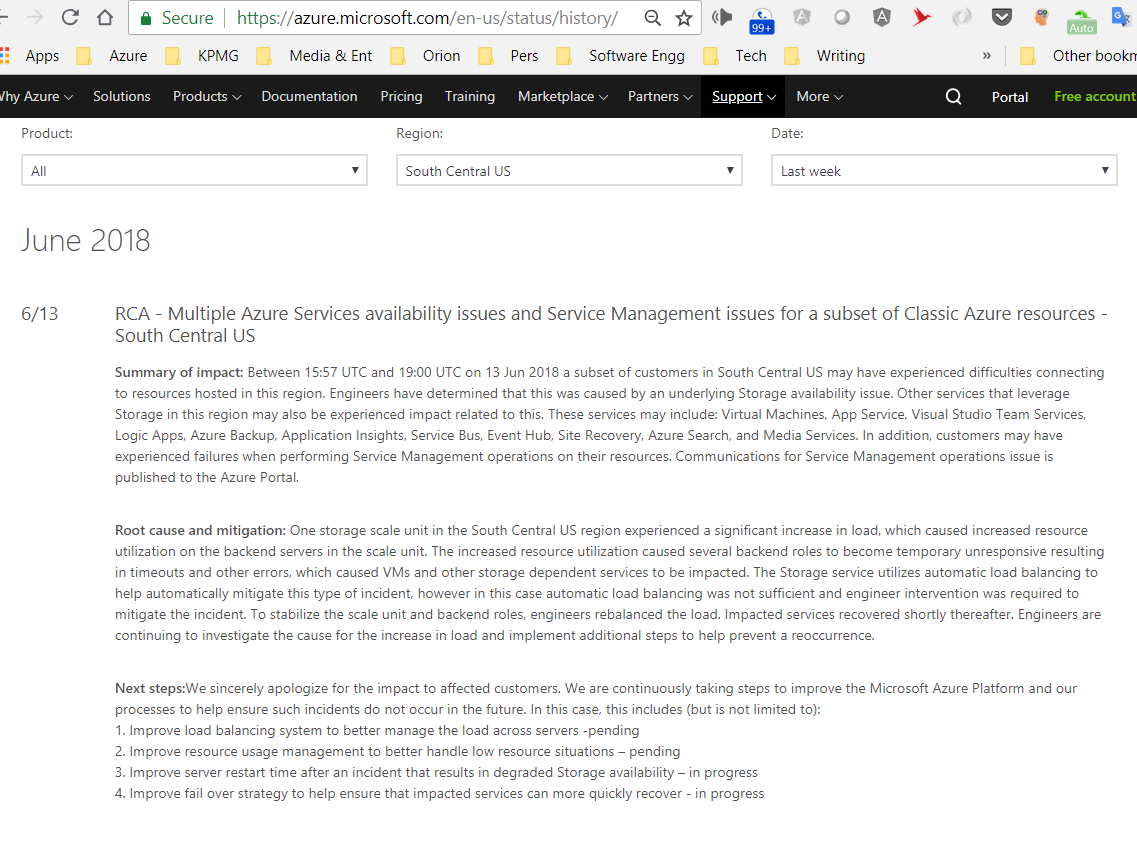Open the phone extension with 99+ badge
Viewport: 1137px width, 841px height.
(761, 20)
